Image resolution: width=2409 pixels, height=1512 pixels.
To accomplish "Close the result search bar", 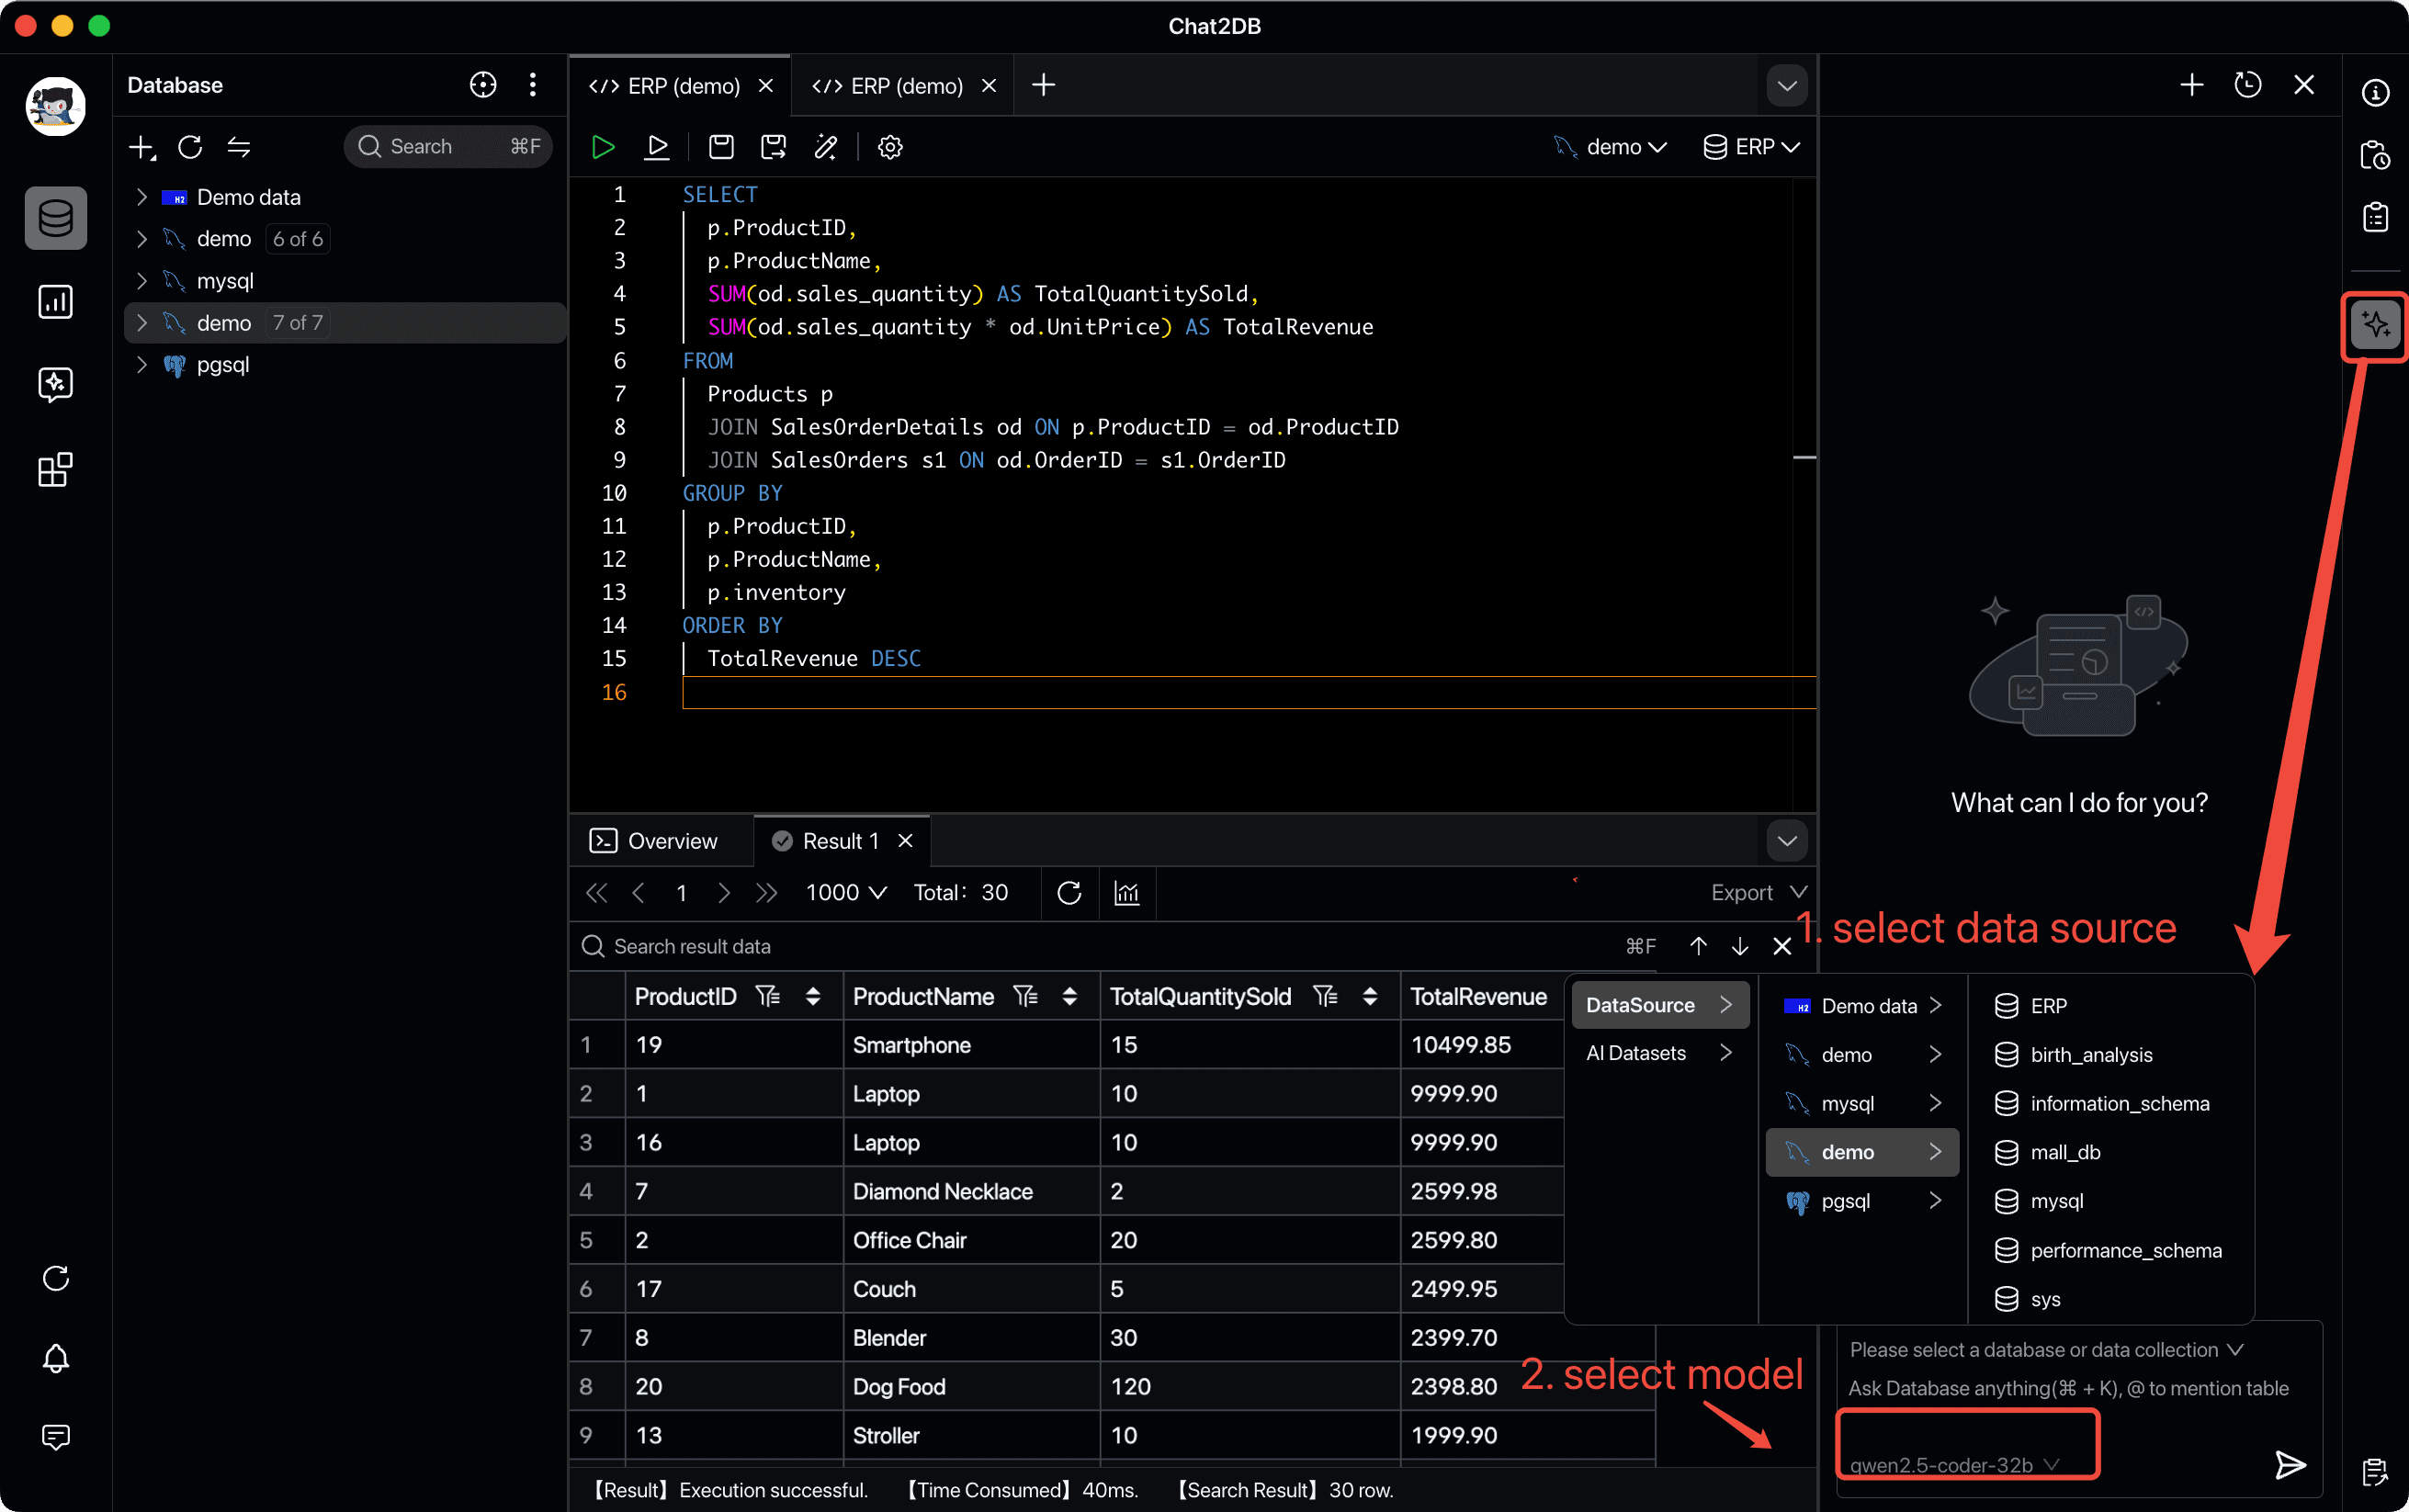I will [x=1782, y=946].
